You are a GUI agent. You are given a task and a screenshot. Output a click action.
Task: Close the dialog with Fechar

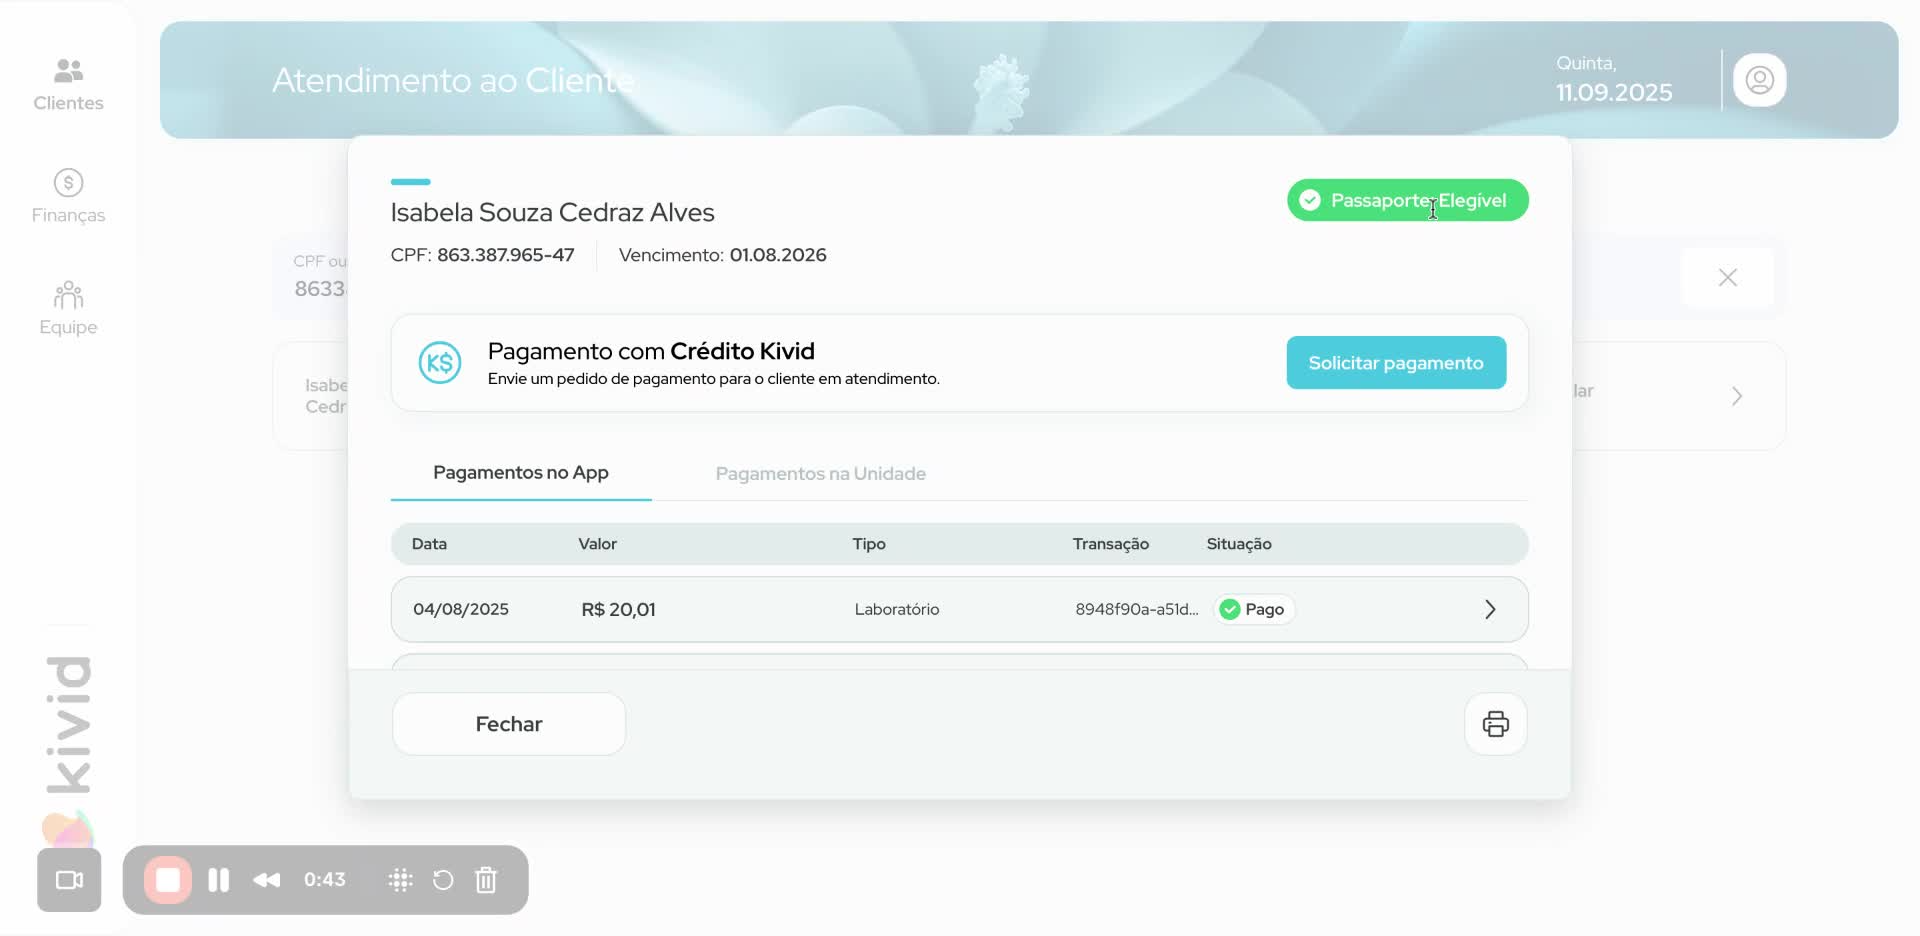tap(509, 724)
